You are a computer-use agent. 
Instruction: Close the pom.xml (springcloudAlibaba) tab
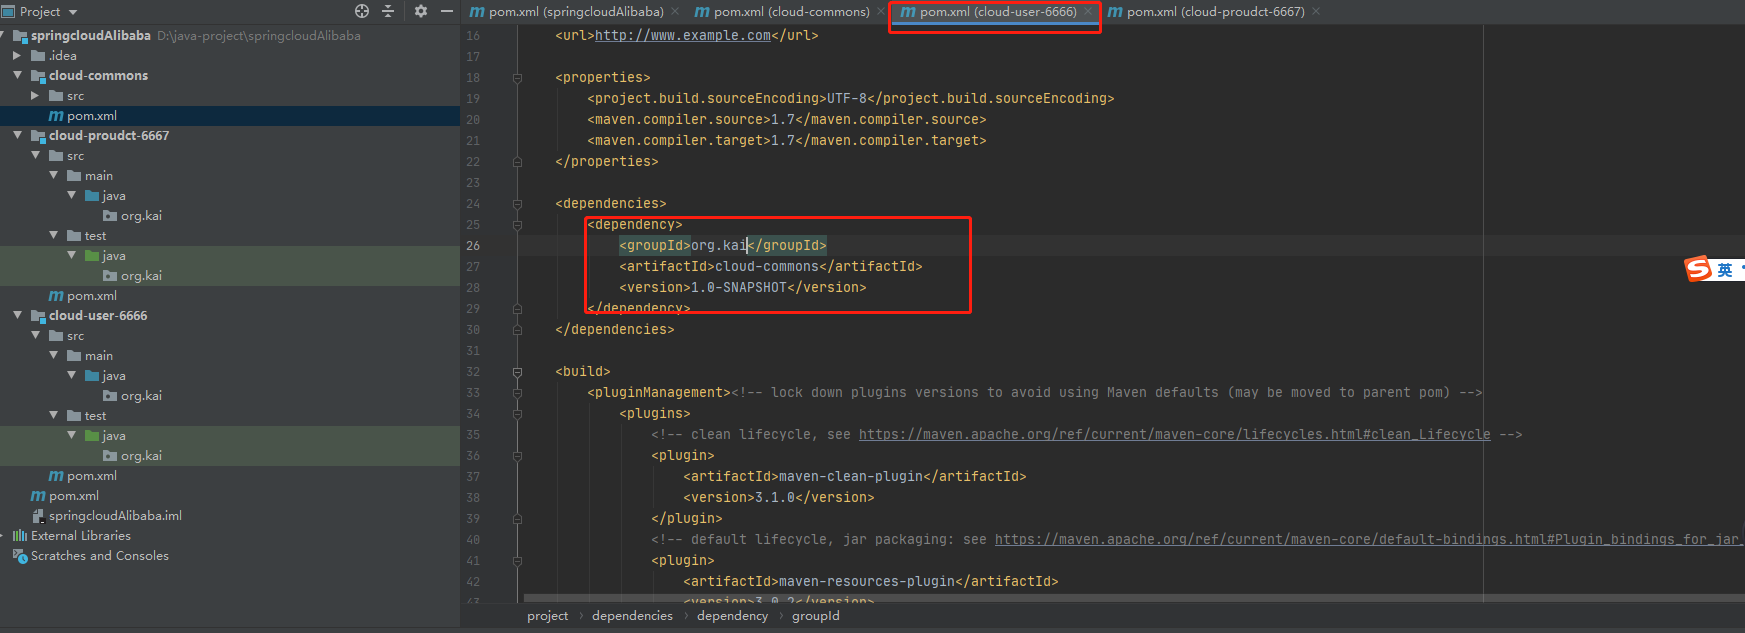[x=675, y=12]
